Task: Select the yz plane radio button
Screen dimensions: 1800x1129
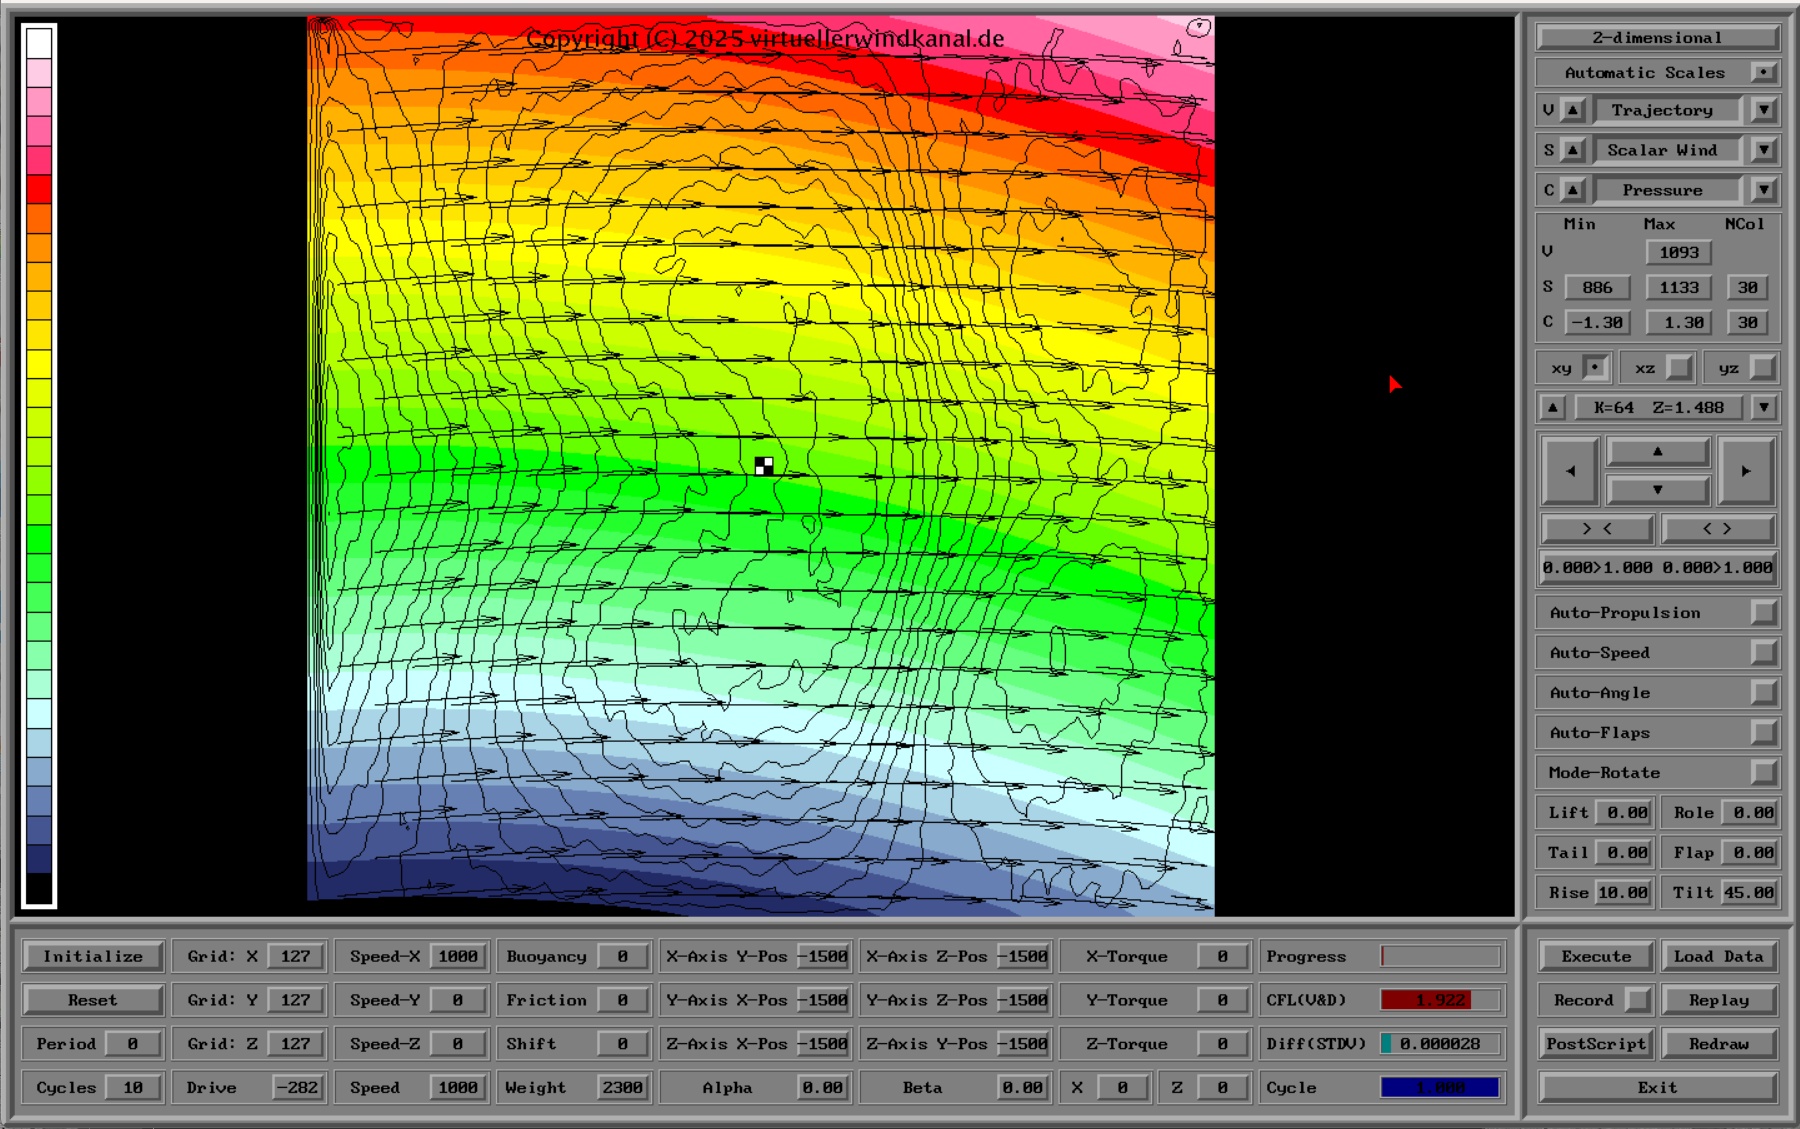Action: (1763, 368)
